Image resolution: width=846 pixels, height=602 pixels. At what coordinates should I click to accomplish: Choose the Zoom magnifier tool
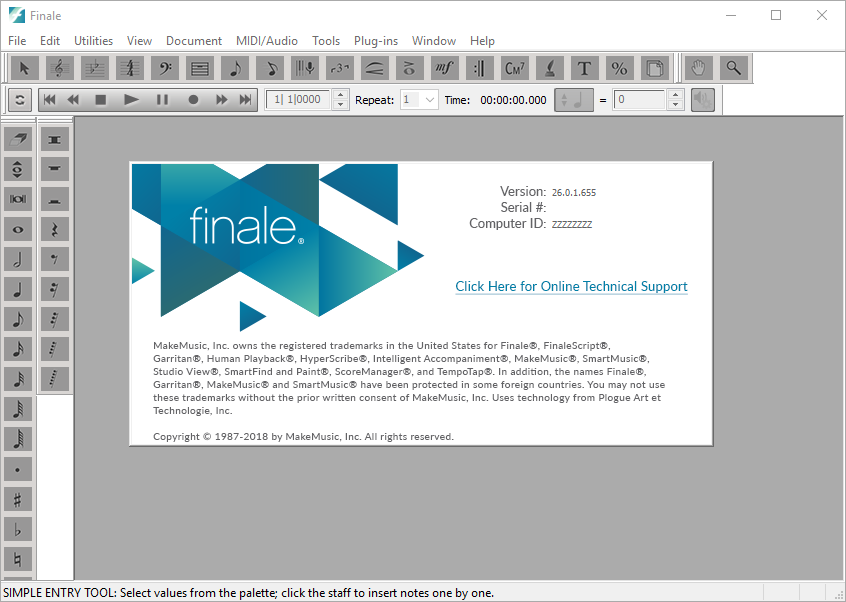coord(734,68)
